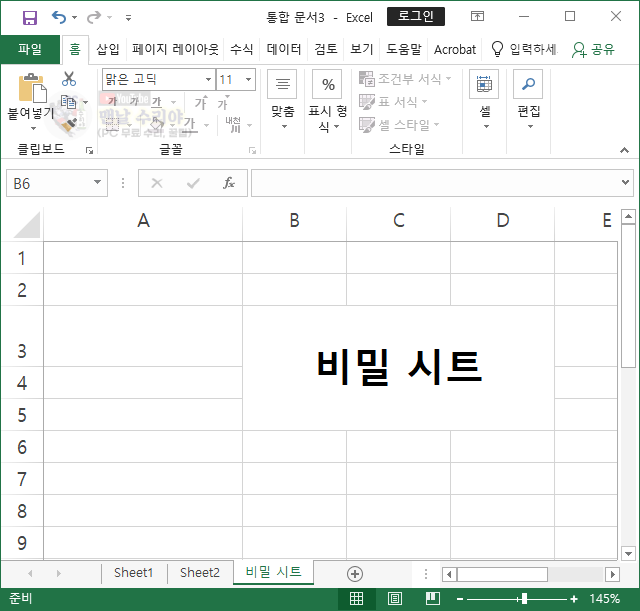
Task: Open the 페이지 레이아웃 tab
Action: (175, 49)
